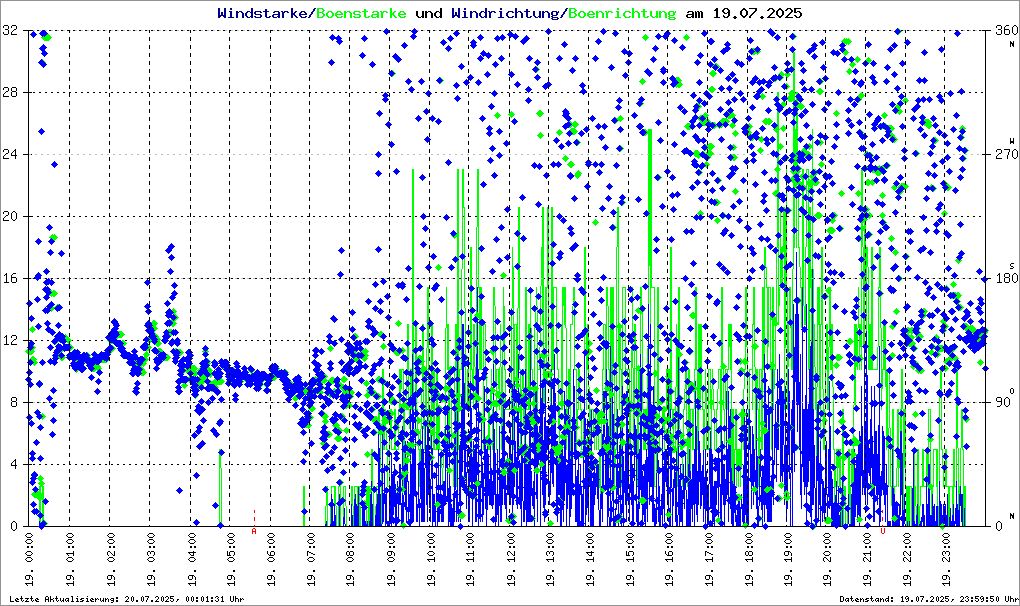The width and height of the screenshot is (1020, 606).
Task: Click the '12' wind speed axis label
Action: 10,341
